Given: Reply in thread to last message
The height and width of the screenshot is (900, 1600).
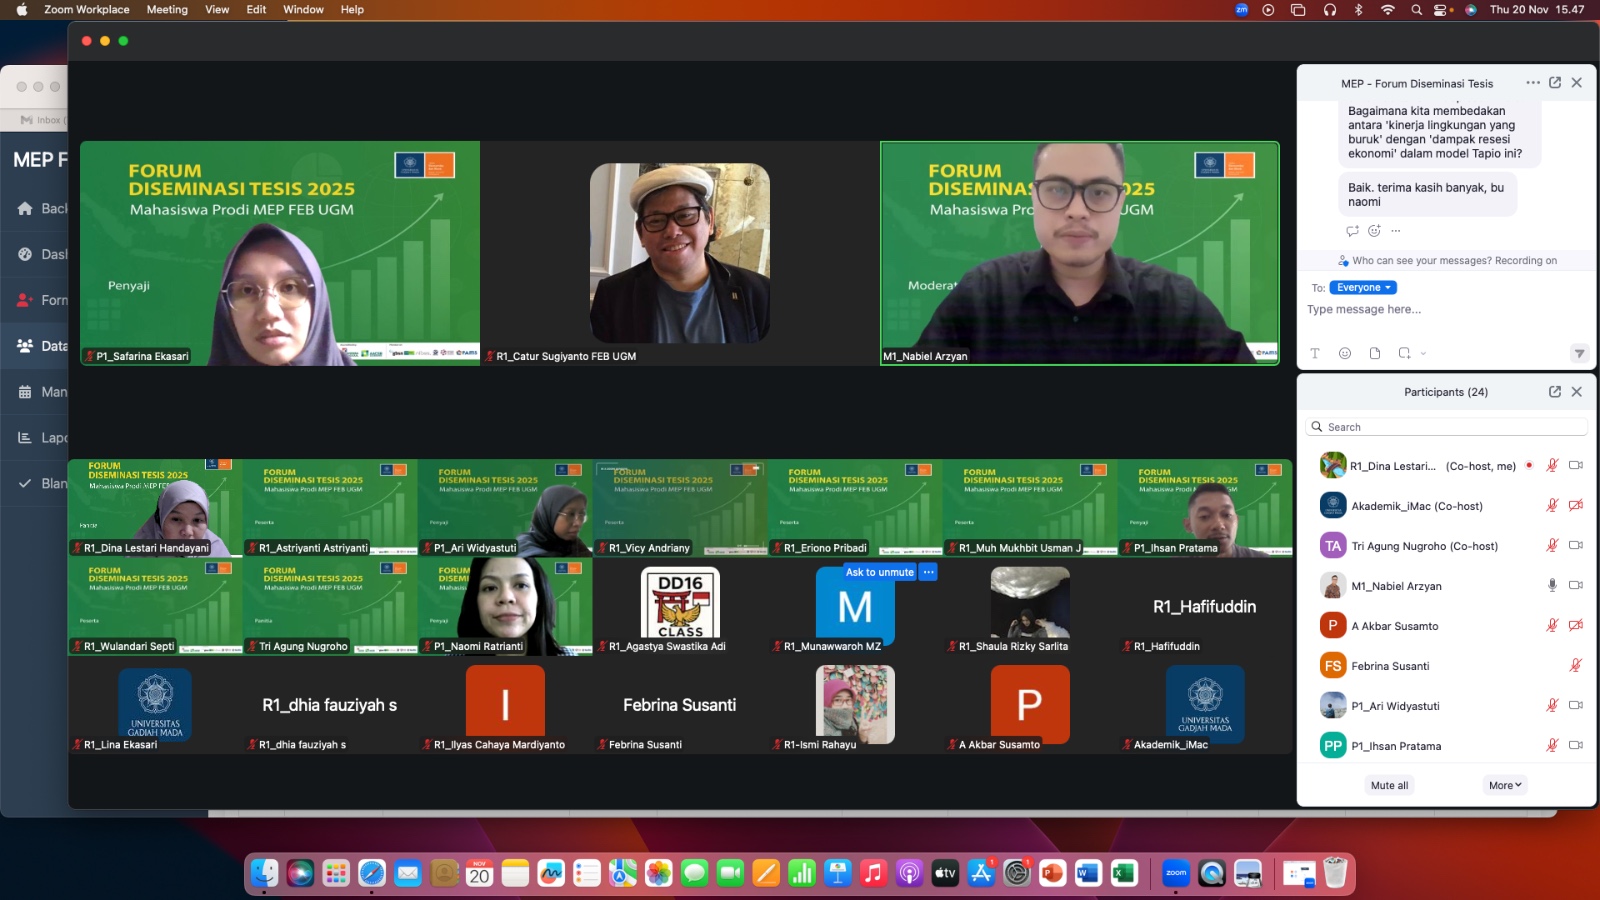Looking at the screenshot, I should [x=1352, y=231].
